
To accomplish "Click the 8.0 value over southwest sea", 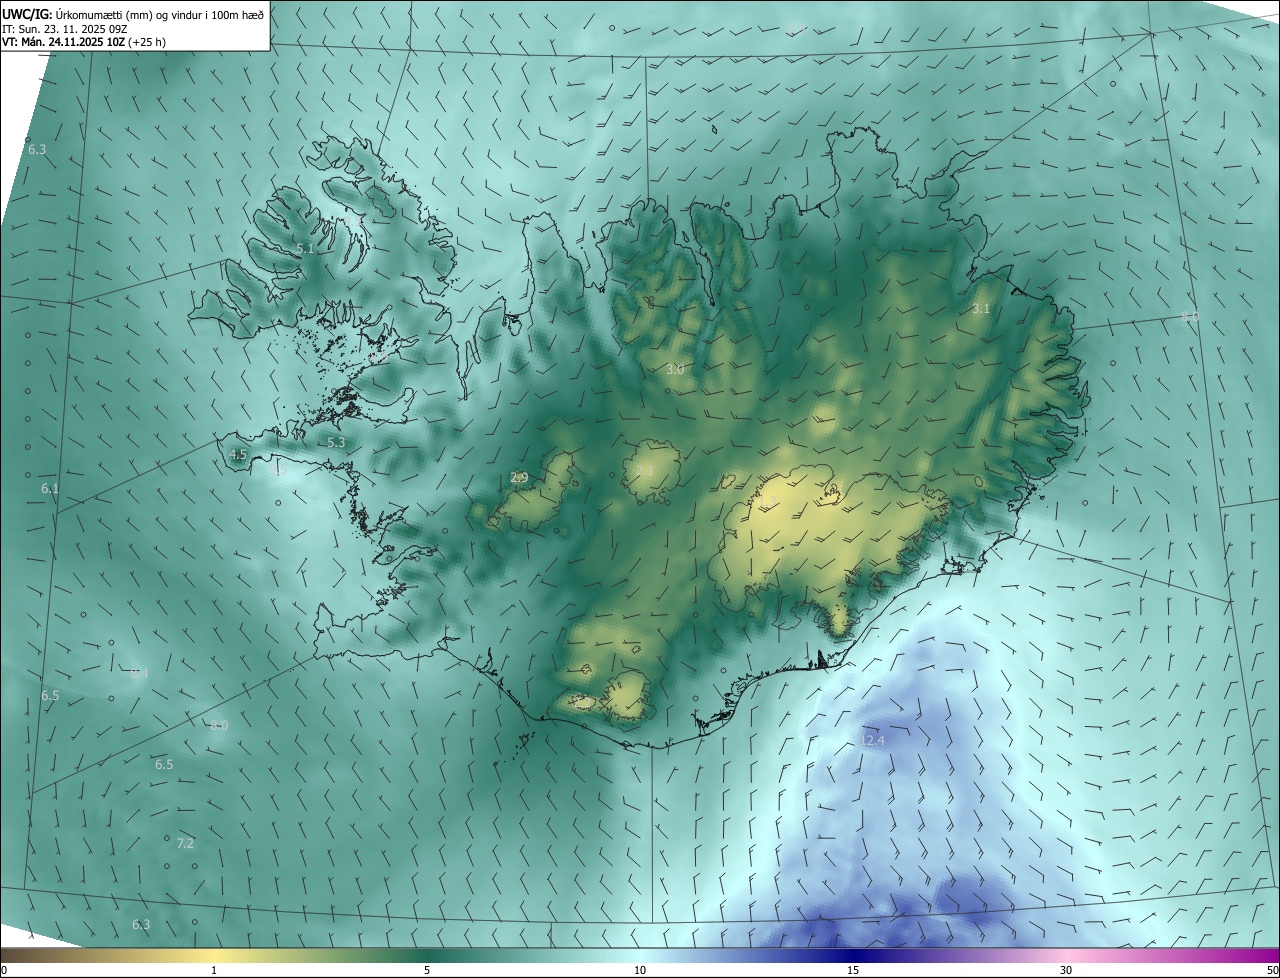I will click(x=219, y=725).
